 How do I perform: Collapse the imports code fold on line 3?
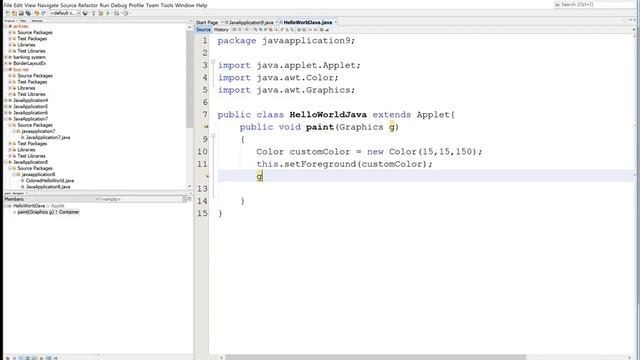213,62
